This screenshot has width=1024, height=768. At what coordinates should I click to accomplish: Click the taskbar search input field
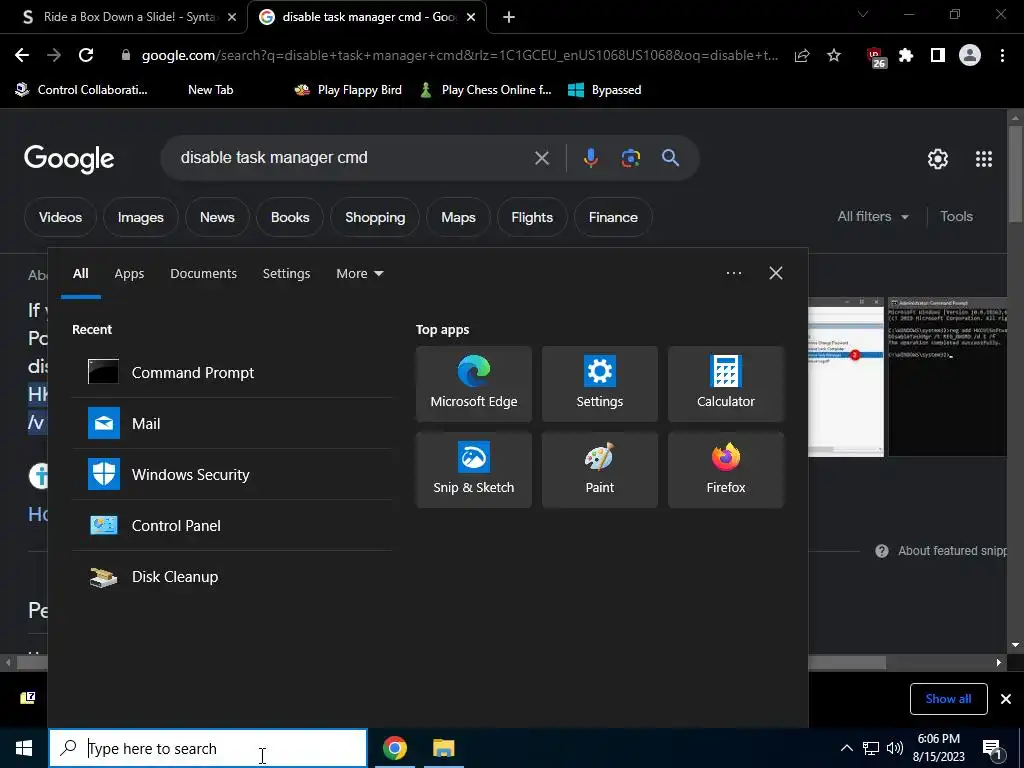[208, 748]
